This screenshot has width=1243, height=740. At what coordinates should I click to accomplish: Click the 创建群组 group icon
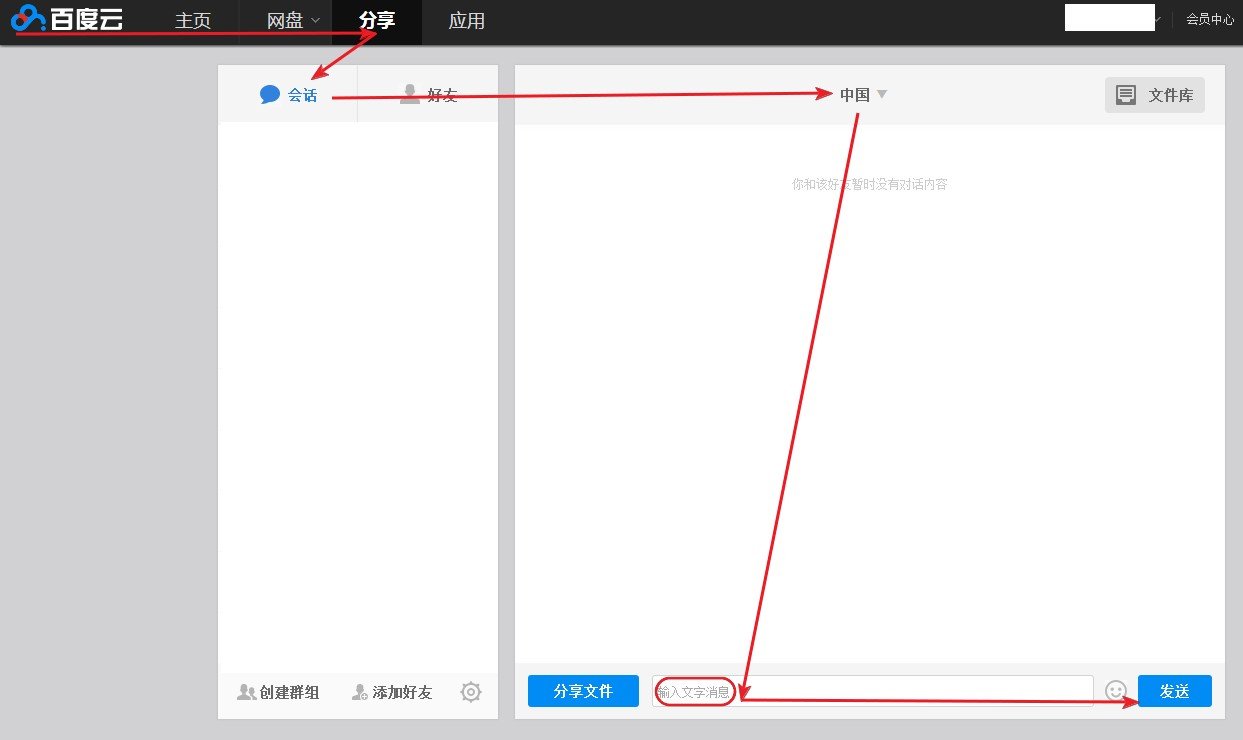(x=246, y=691)
